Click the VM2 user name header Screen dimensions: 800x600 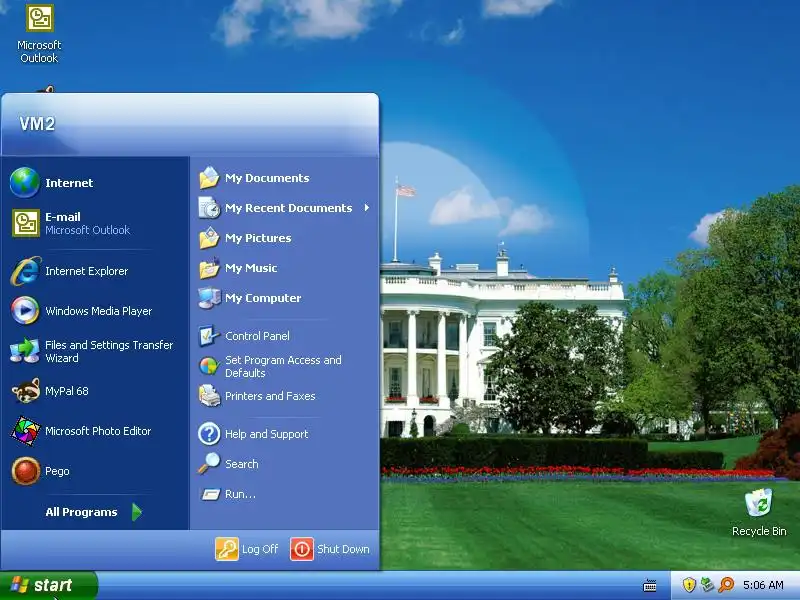click(x=37, y=123)
